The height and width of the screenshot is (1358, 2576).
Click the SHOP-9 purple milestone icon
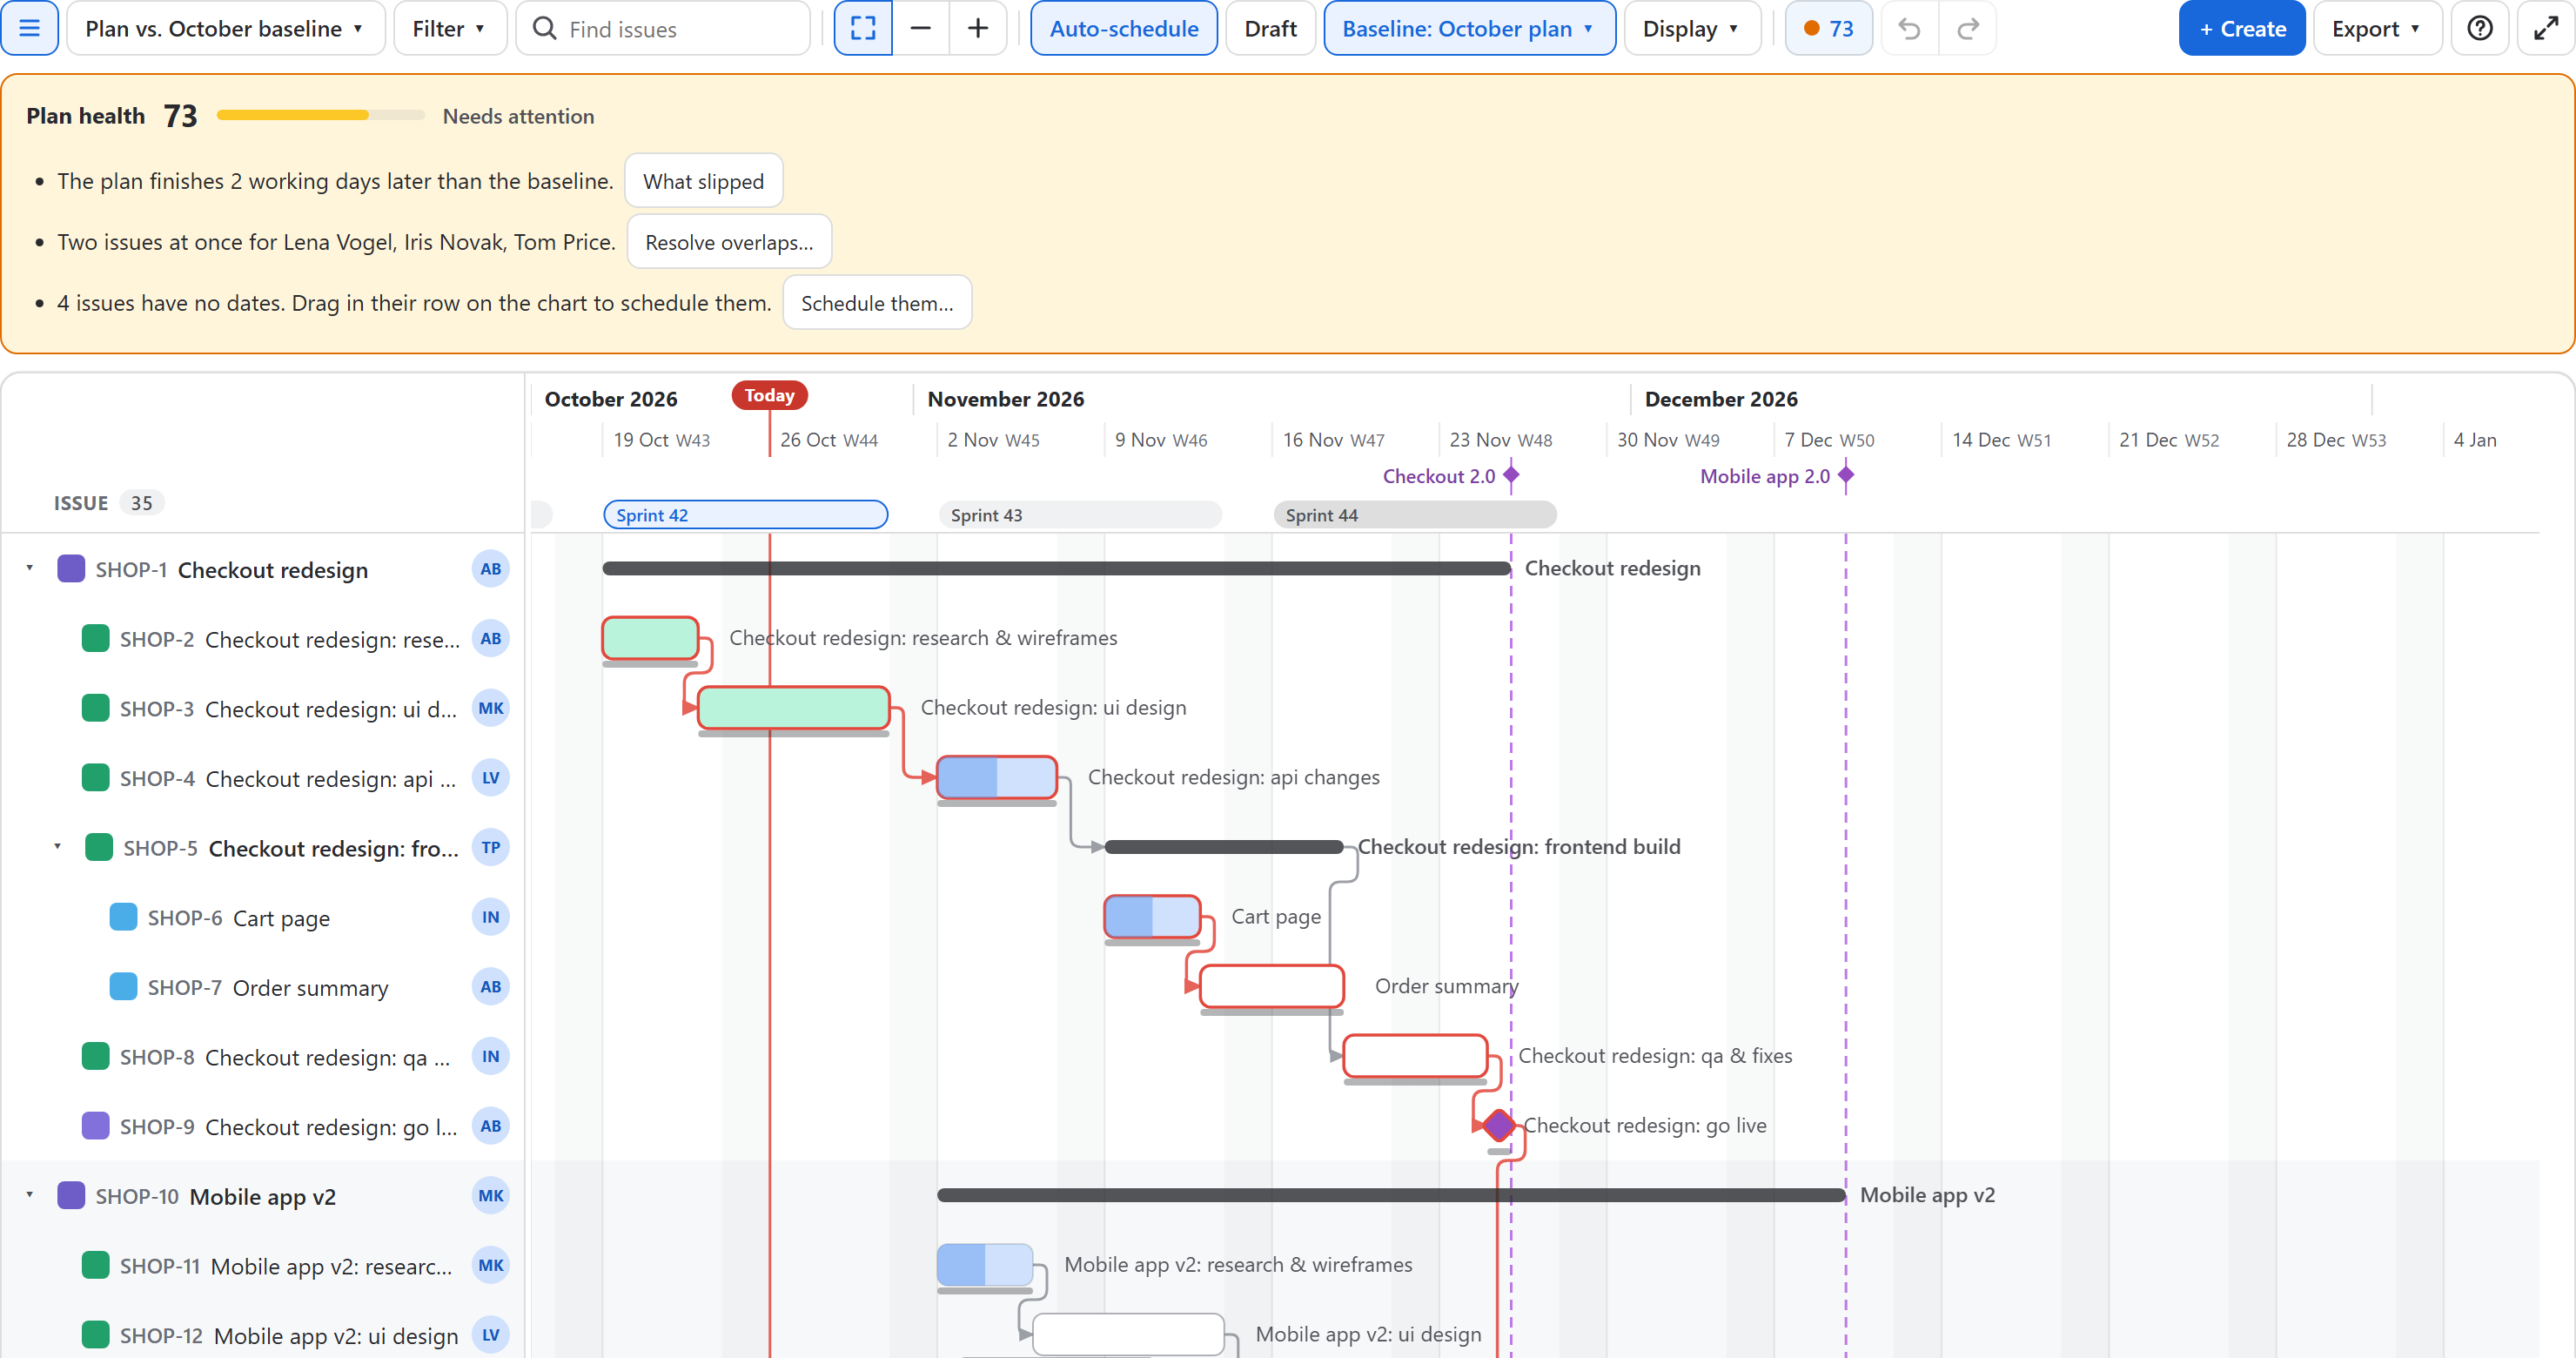point(95,1126)
